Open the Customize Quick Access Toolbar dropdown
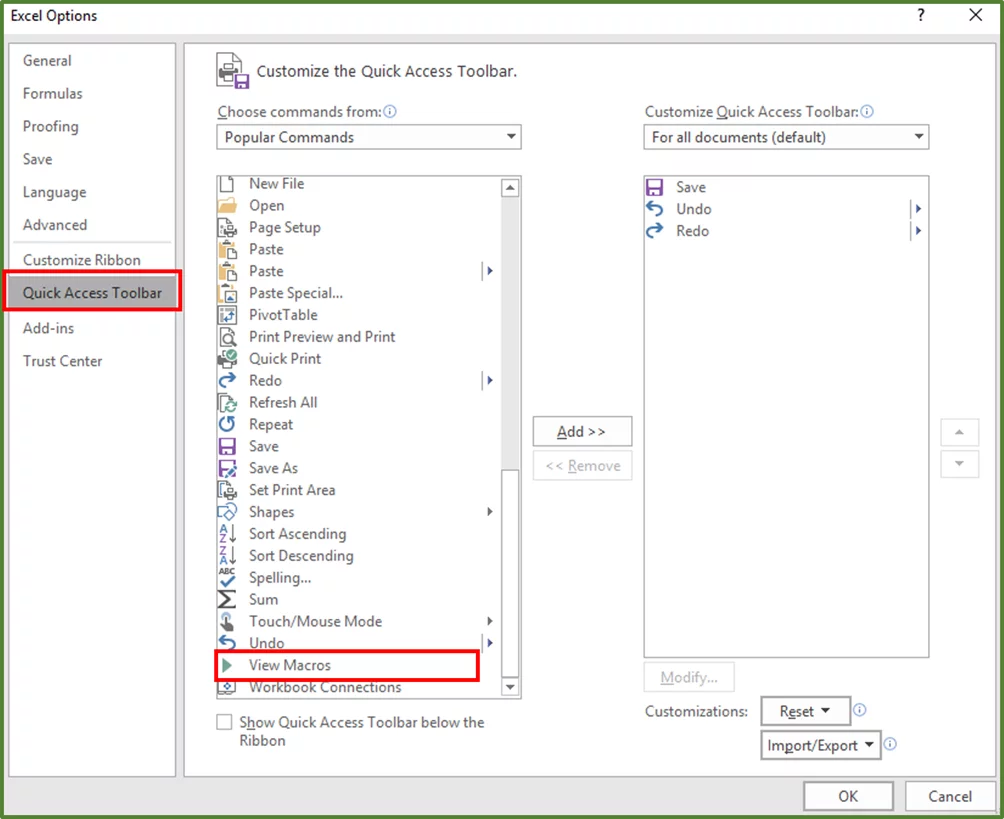 coord(785,137)
